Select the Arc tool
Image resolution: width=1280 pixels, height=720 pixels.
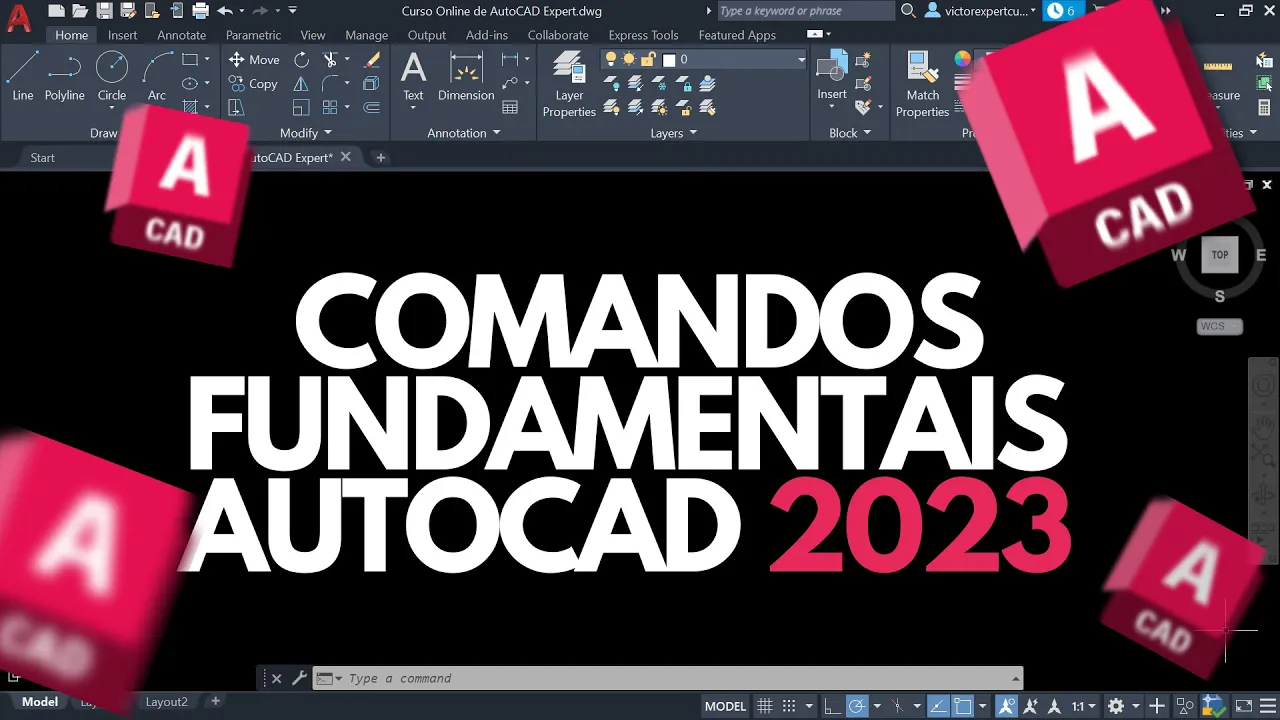coord(157,77)
